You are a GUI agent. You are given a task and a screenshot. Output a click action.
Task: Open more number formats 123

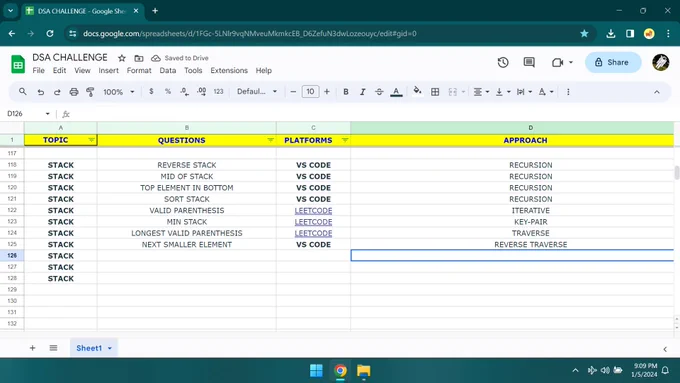218,92
